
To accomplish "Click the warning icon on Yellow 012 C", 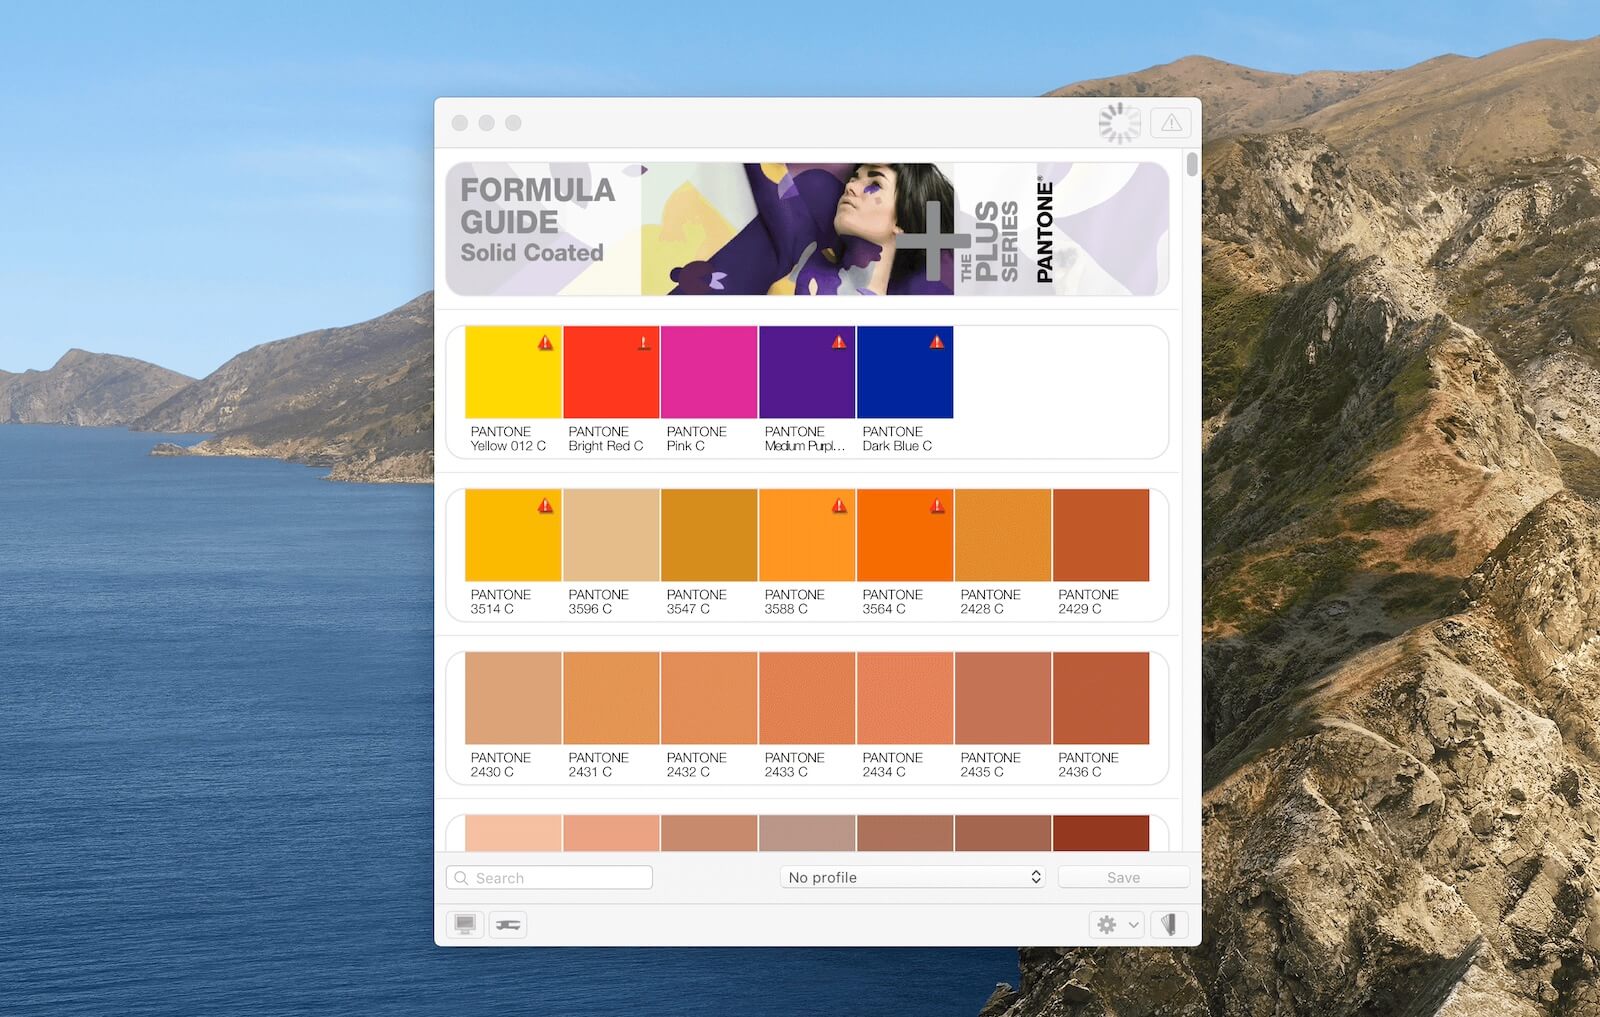I will coord(545,342).
